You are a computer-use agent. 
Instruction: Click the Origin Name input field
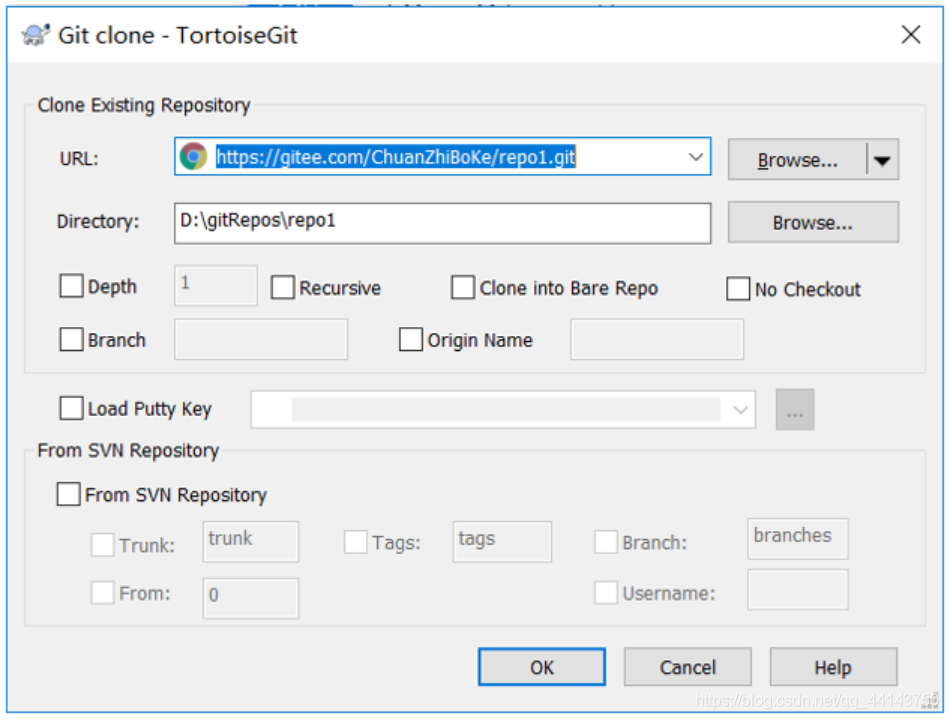click(657, 340)
